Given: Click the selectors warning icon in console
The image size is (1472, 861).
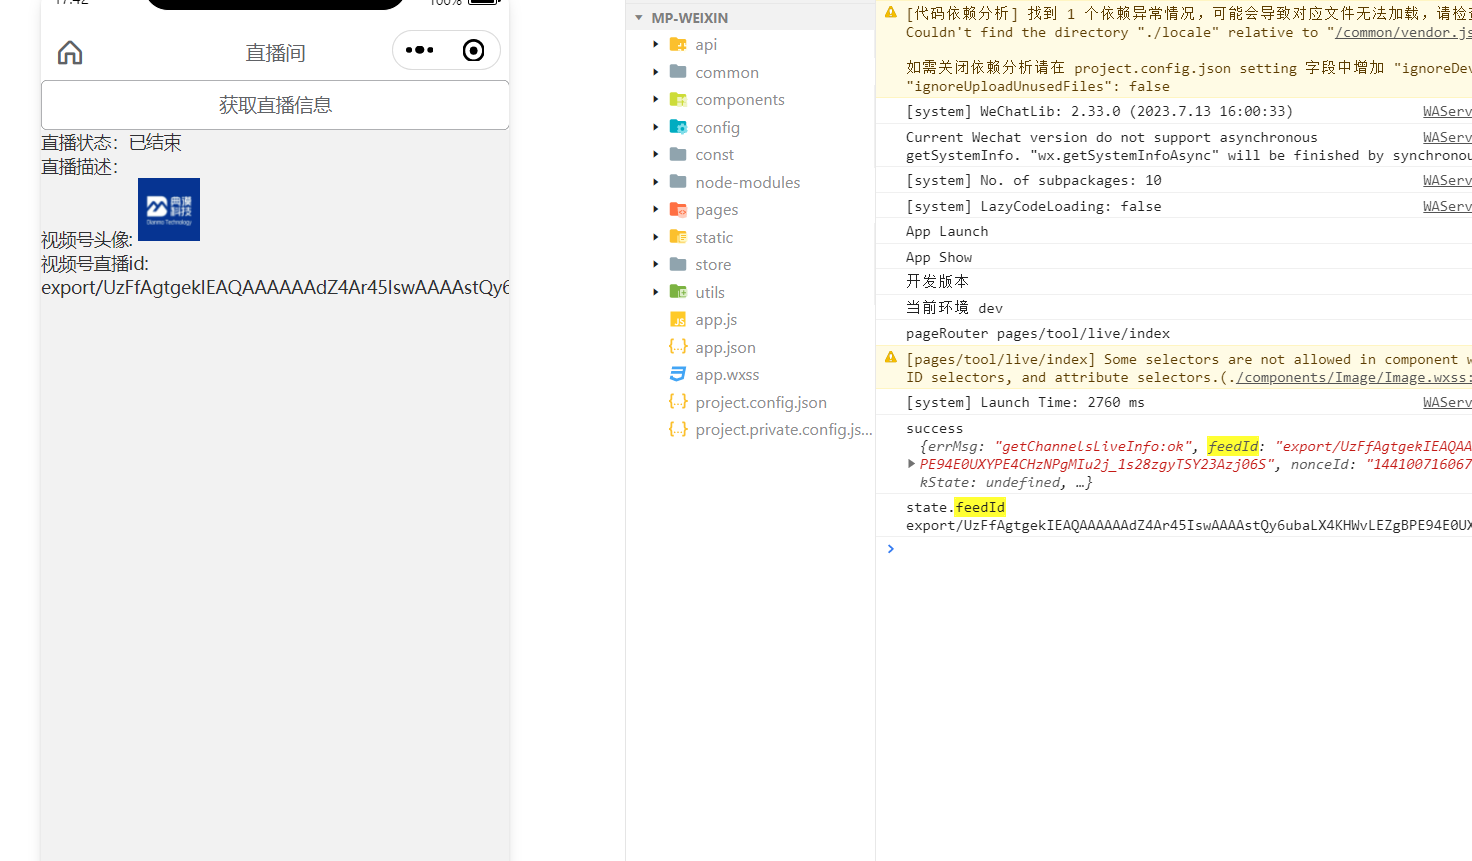Looking at the screenshot, I should tap(890, 357).
